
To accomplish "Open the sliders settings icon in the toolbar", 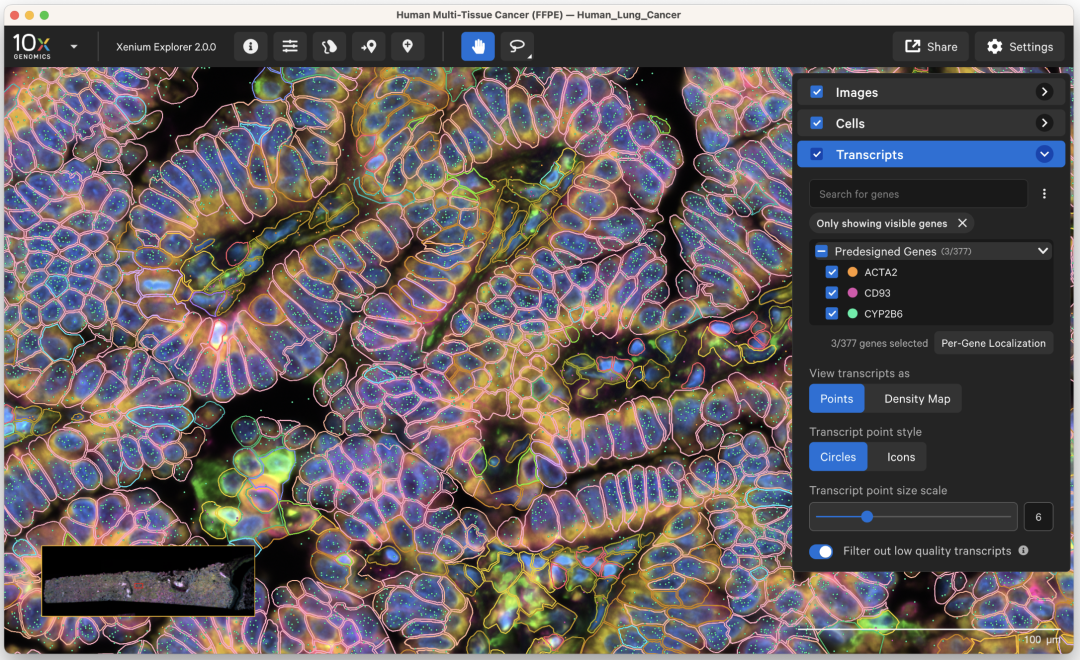I will (290, 46).
